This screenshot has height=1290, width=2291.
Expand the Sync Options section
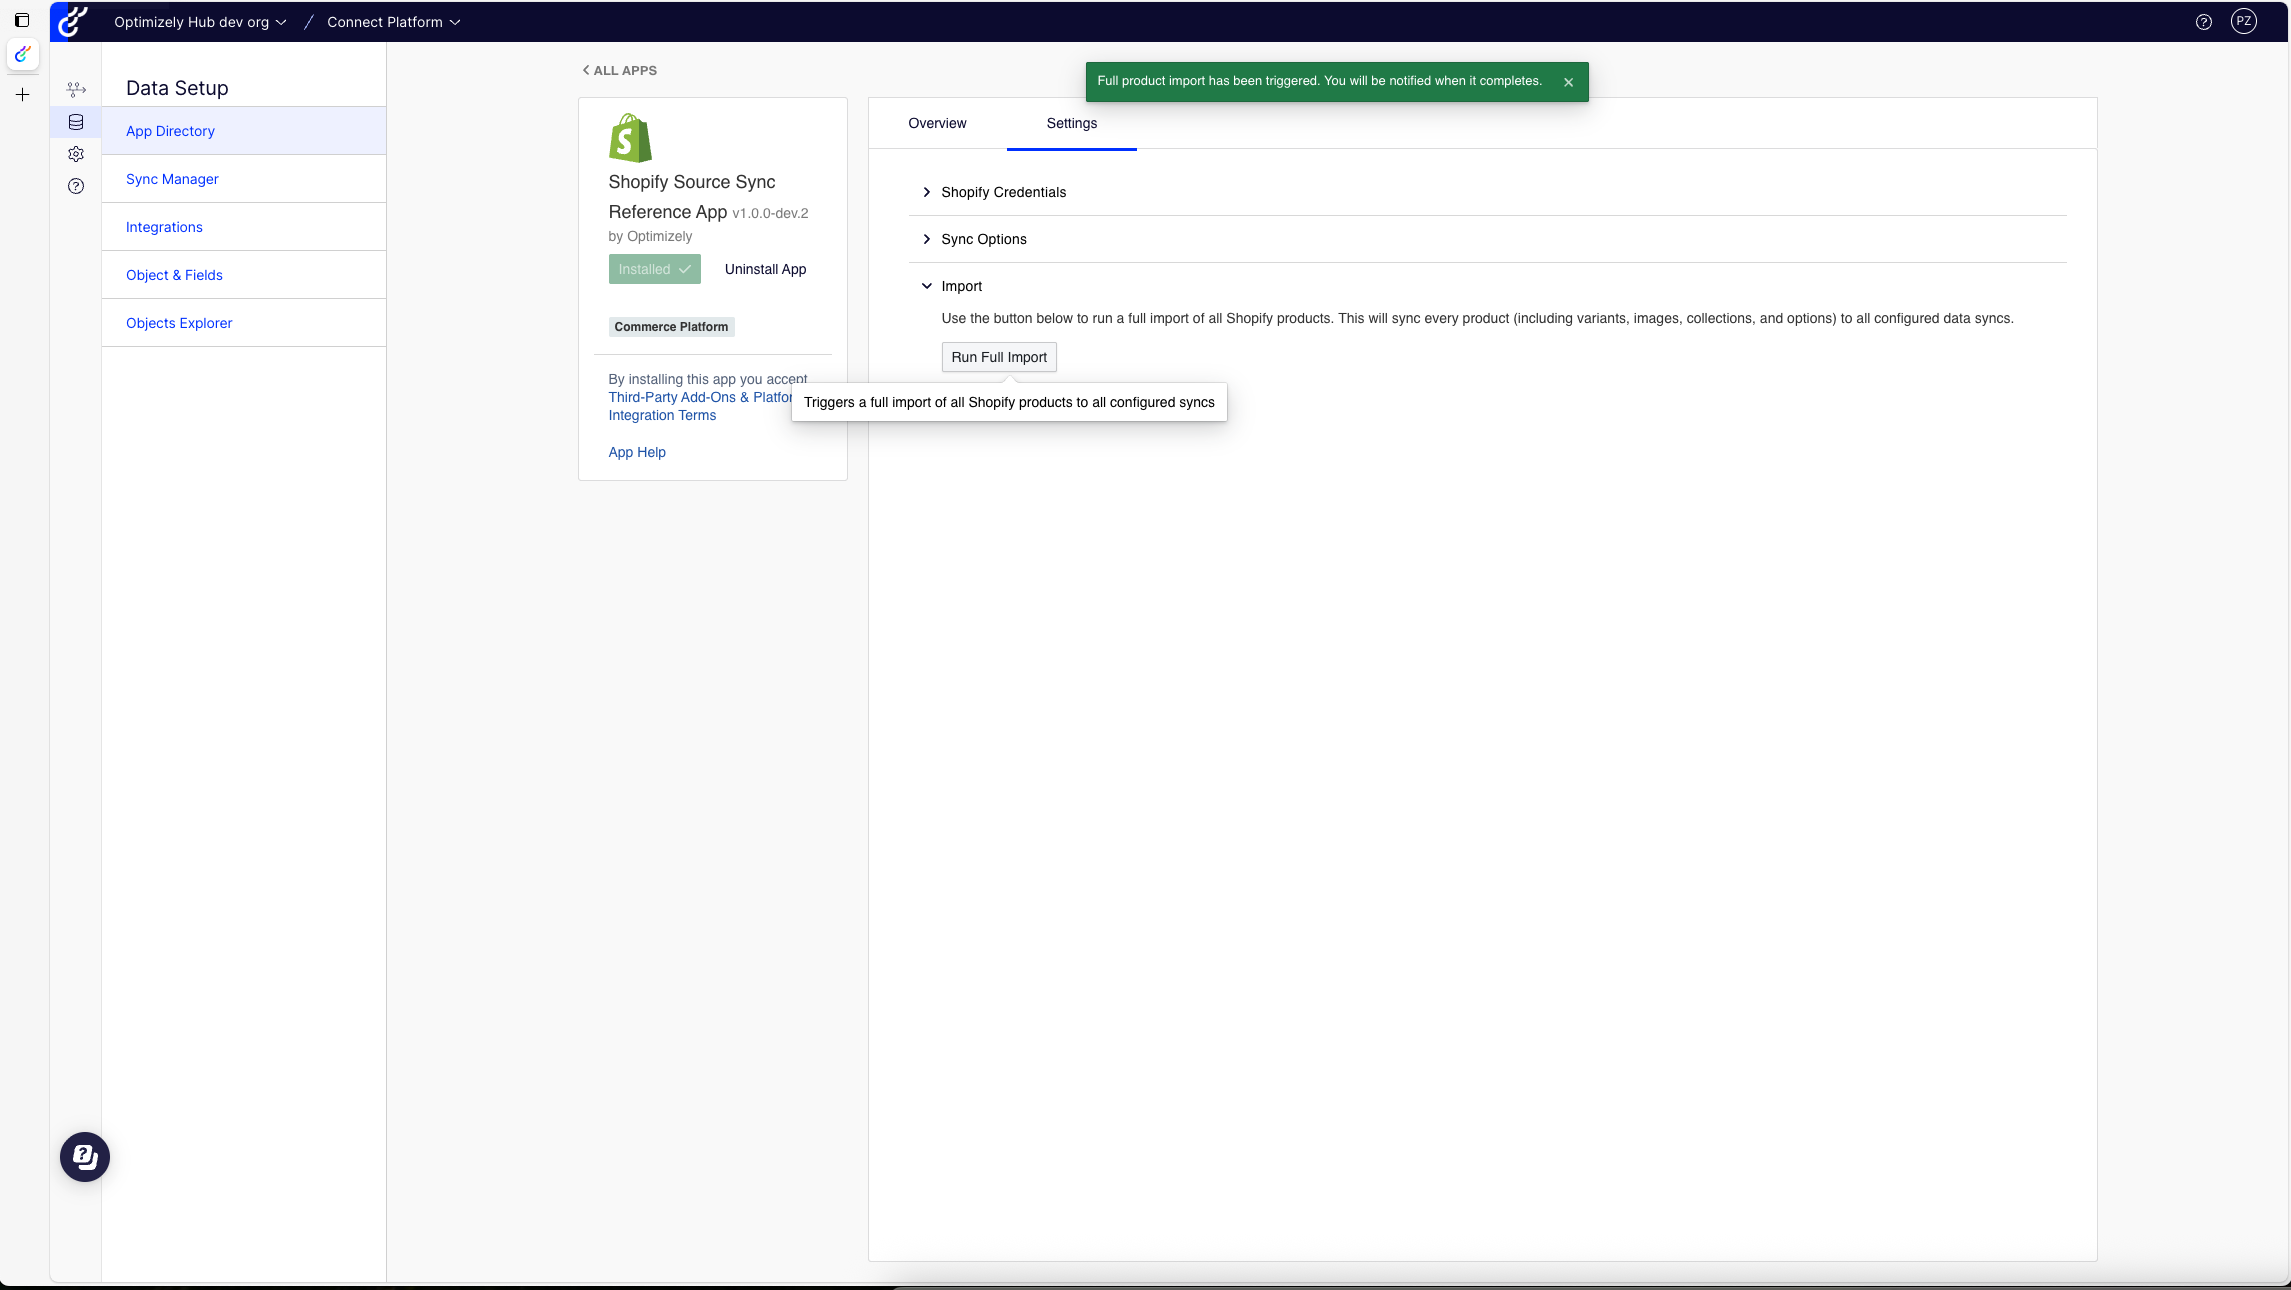983,239
